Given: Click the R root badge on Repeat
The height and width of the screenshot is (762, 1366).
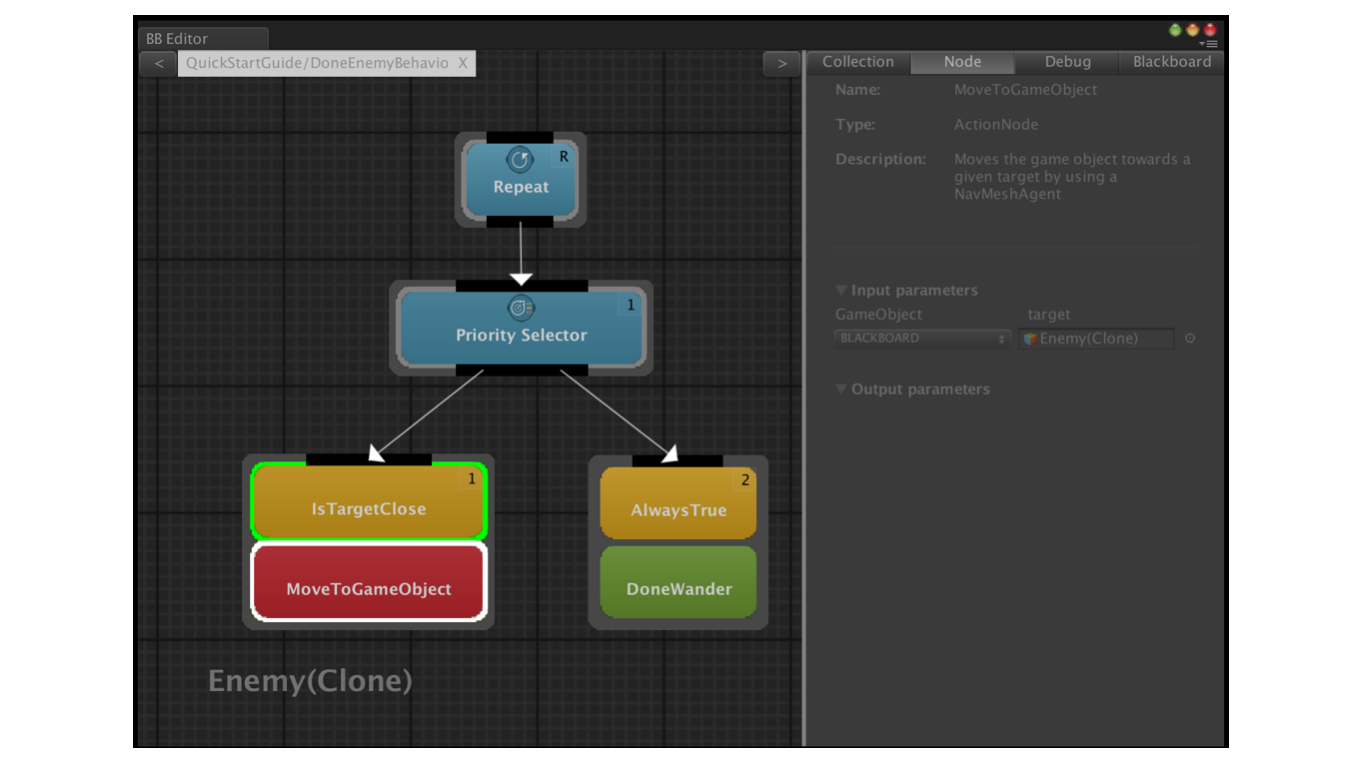Looking at the screenshot, I should [564, 157].
